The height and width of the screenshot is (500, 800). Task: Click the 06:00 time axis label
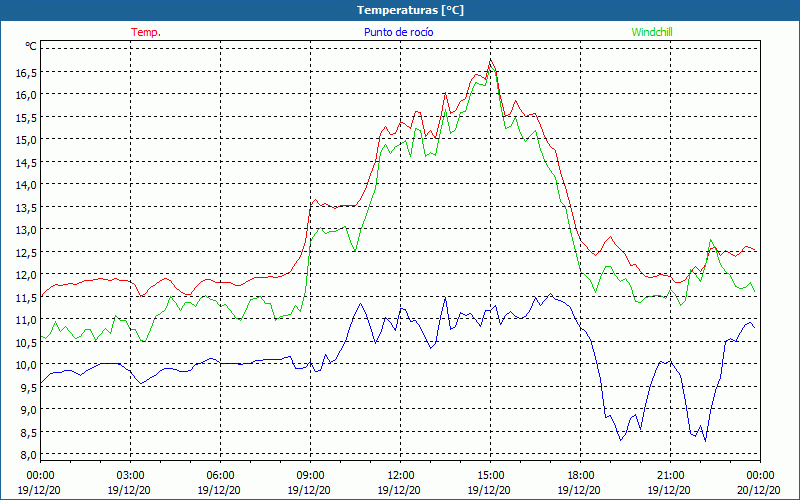click(x=220, y=476)
